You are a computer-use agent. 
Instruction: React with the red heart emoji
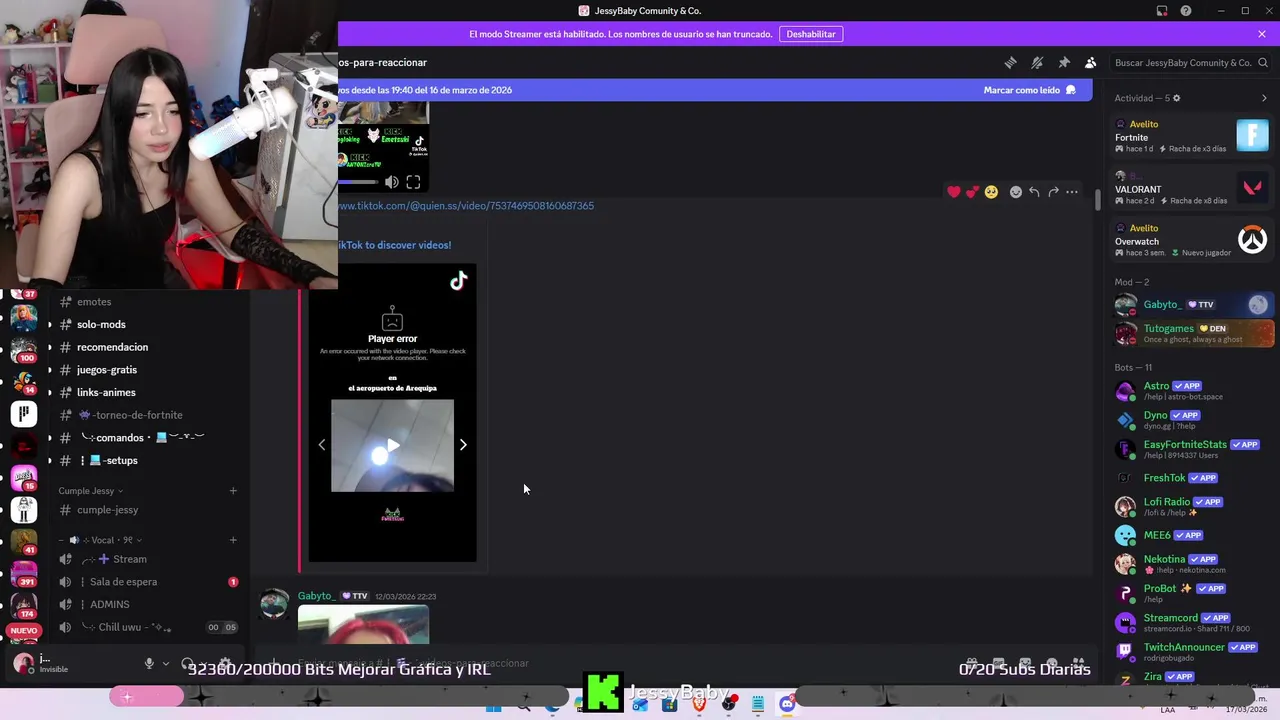[954, 192]
